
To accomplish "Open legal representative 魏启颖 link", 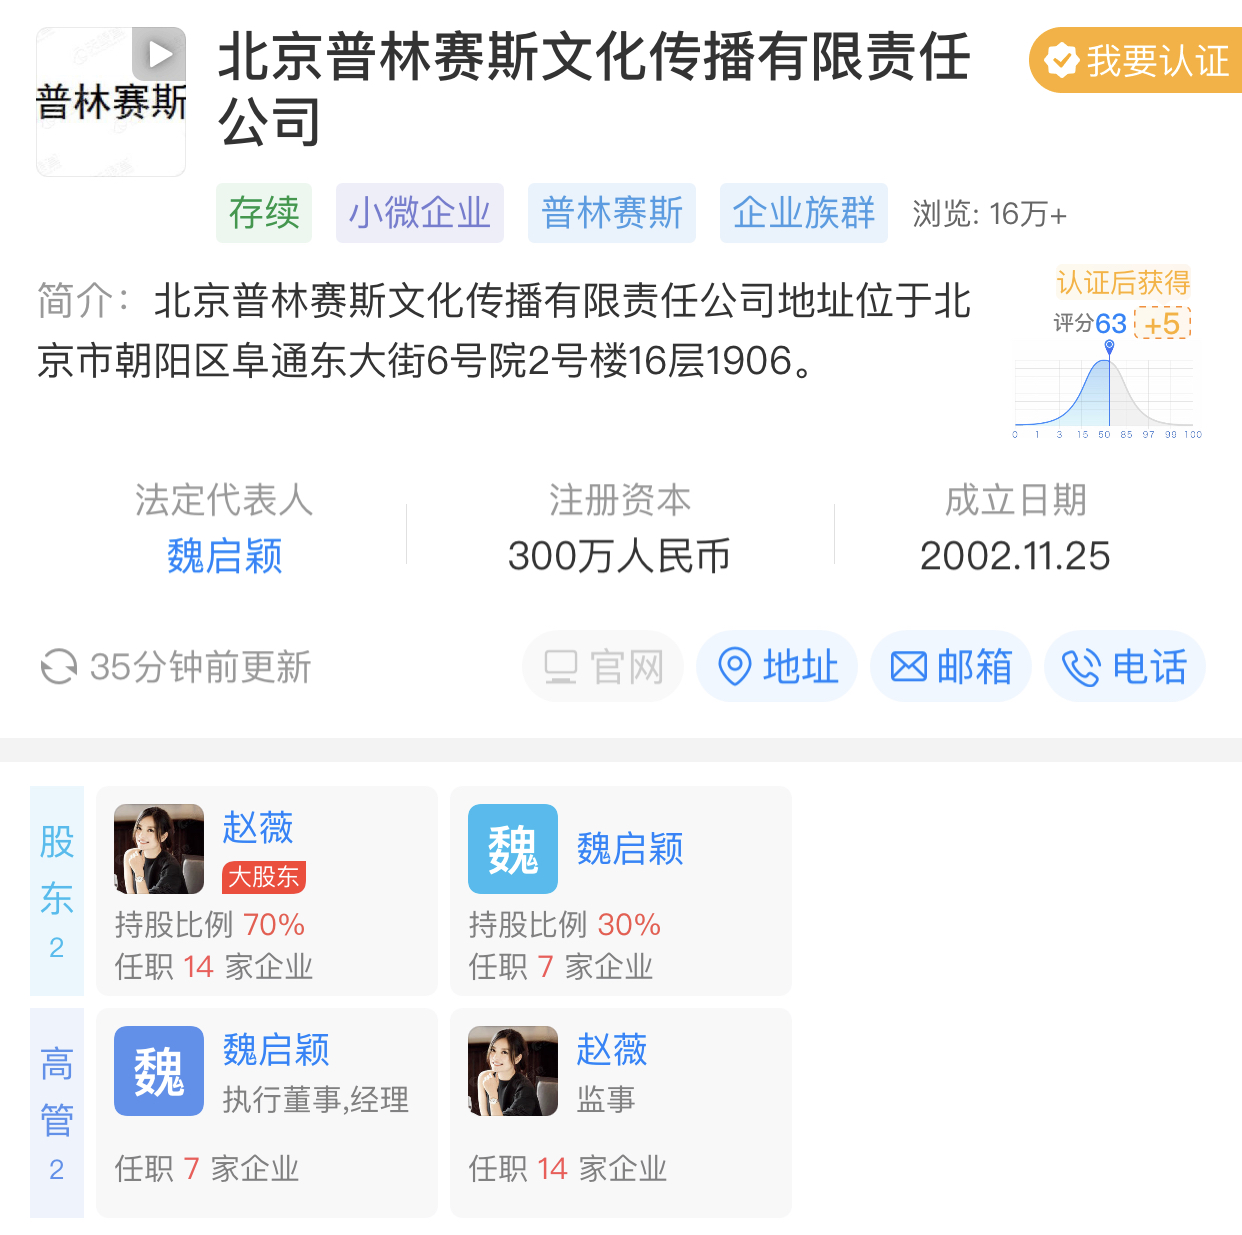I will 225,556.
